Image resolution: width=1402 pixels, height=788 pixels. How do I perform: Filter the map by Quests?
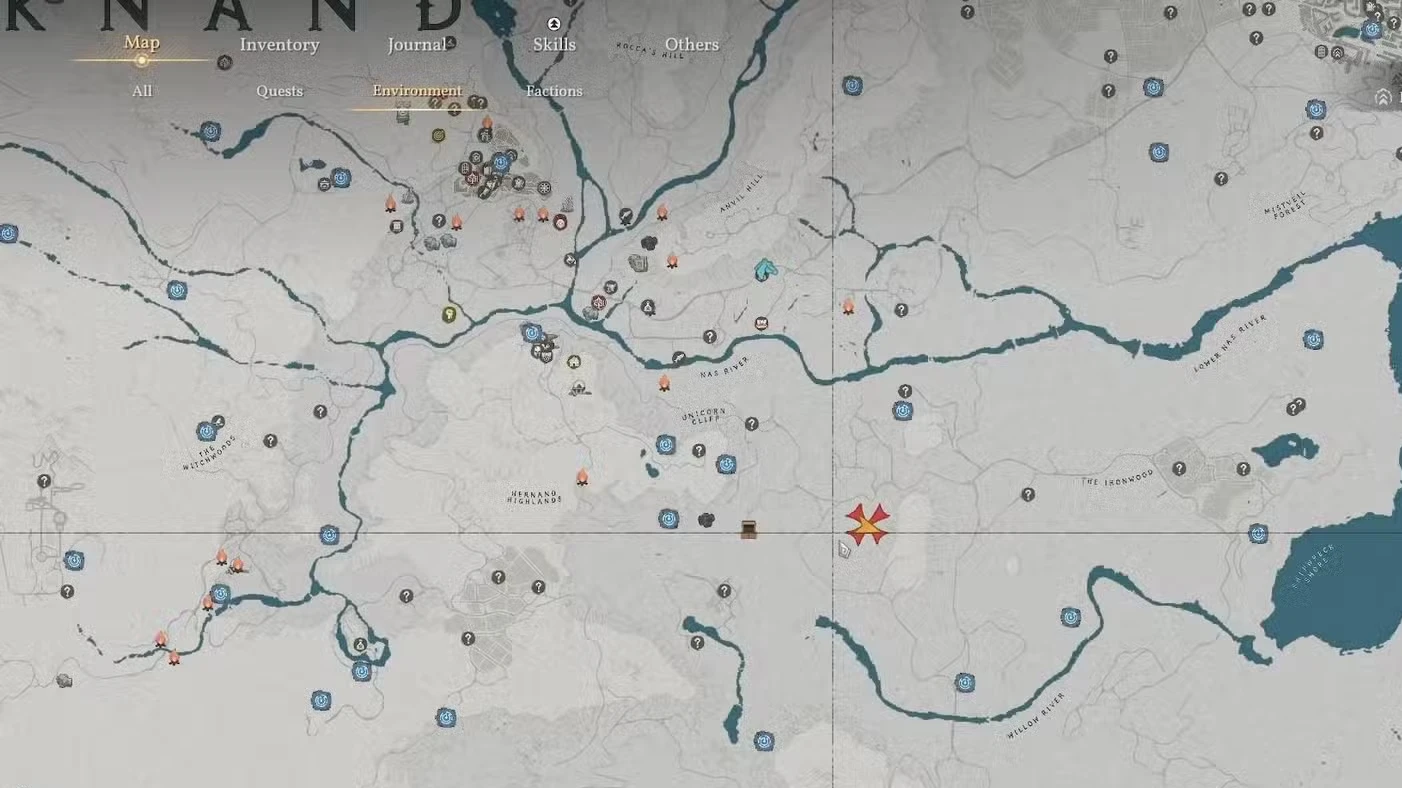[279, 91]
